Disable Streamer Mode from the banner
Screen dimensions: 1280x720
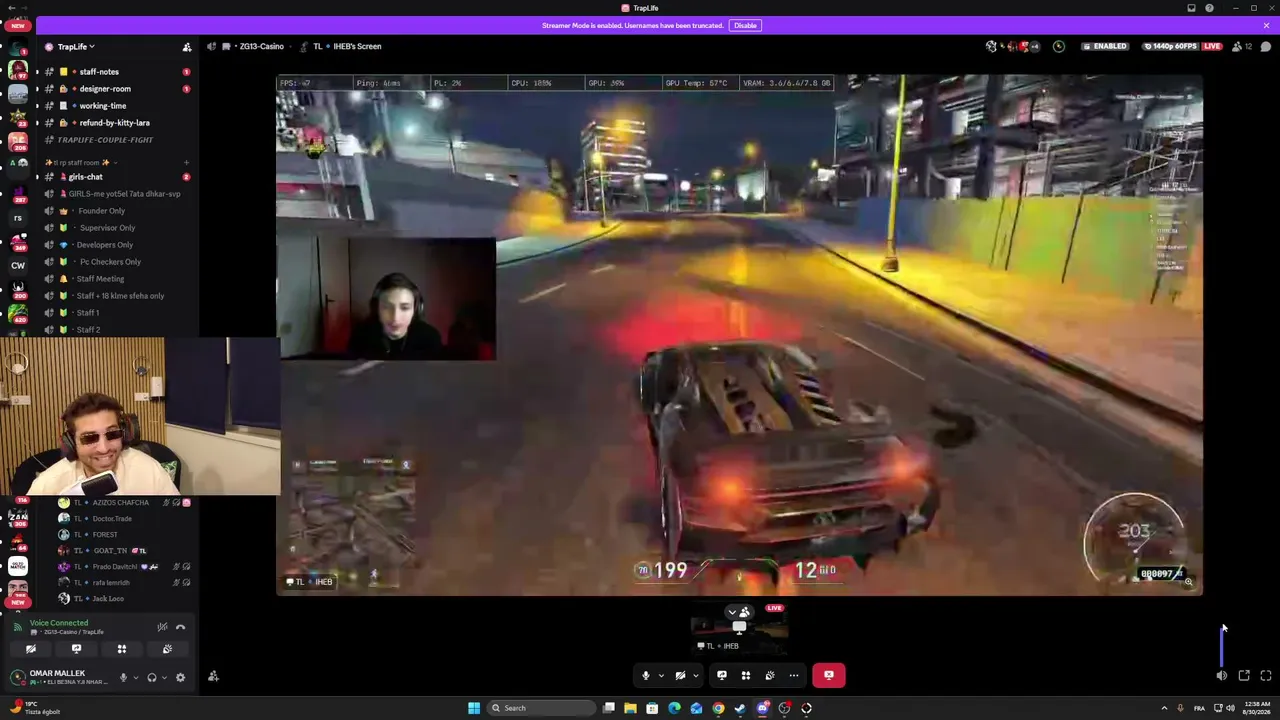pos(745,26)
